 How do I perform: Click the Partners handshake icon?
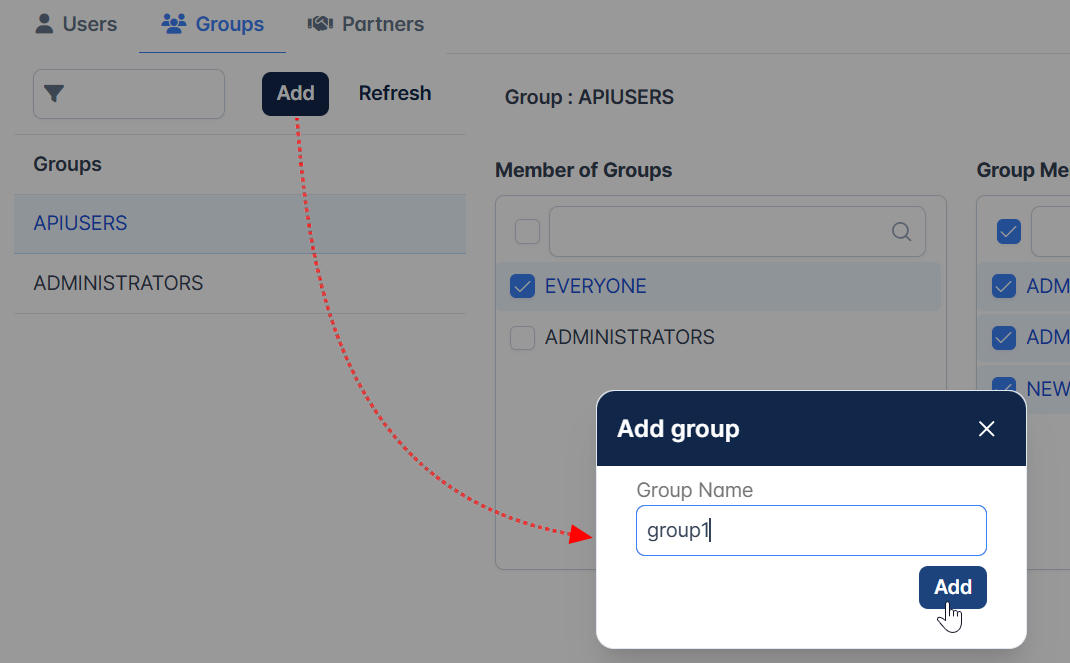320,24
